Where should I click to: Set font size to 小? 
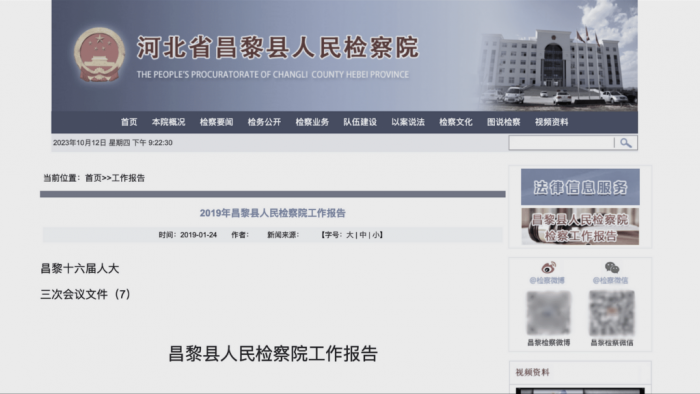click(x=376, y=235)
